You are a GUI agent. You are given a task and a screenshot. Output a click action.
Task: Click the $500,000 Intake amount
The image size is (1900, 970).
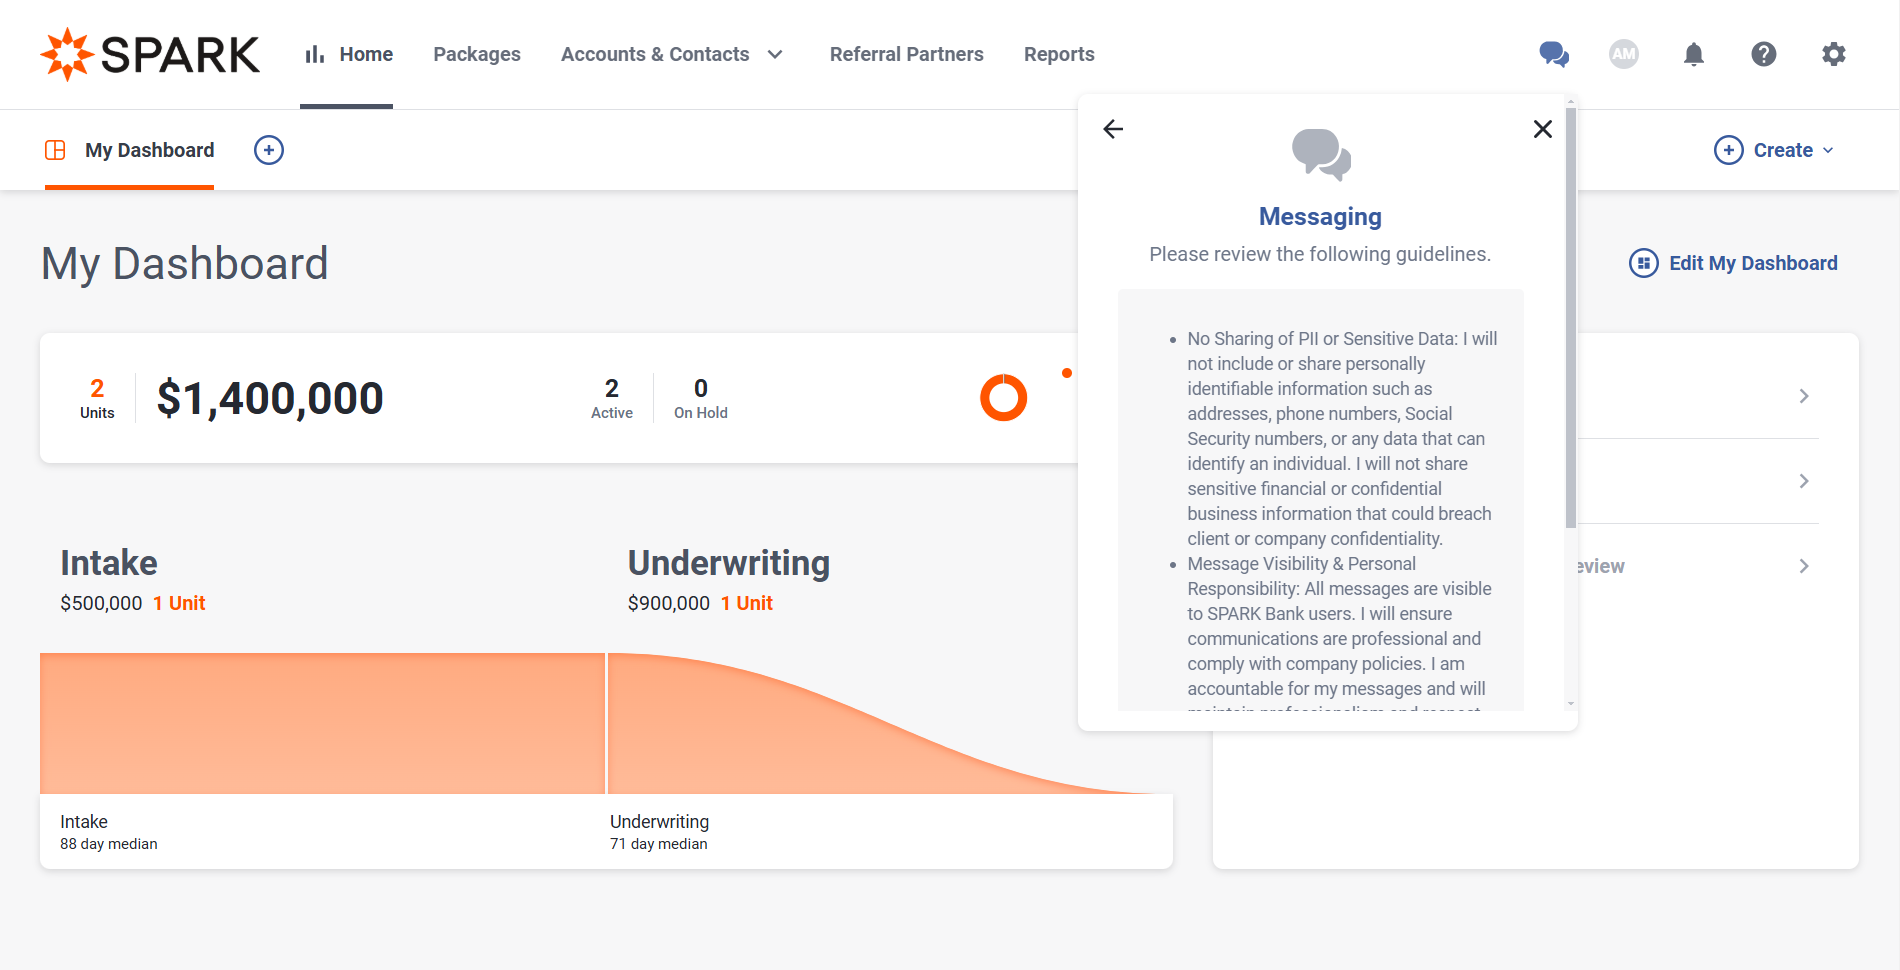tap(101, 603)
